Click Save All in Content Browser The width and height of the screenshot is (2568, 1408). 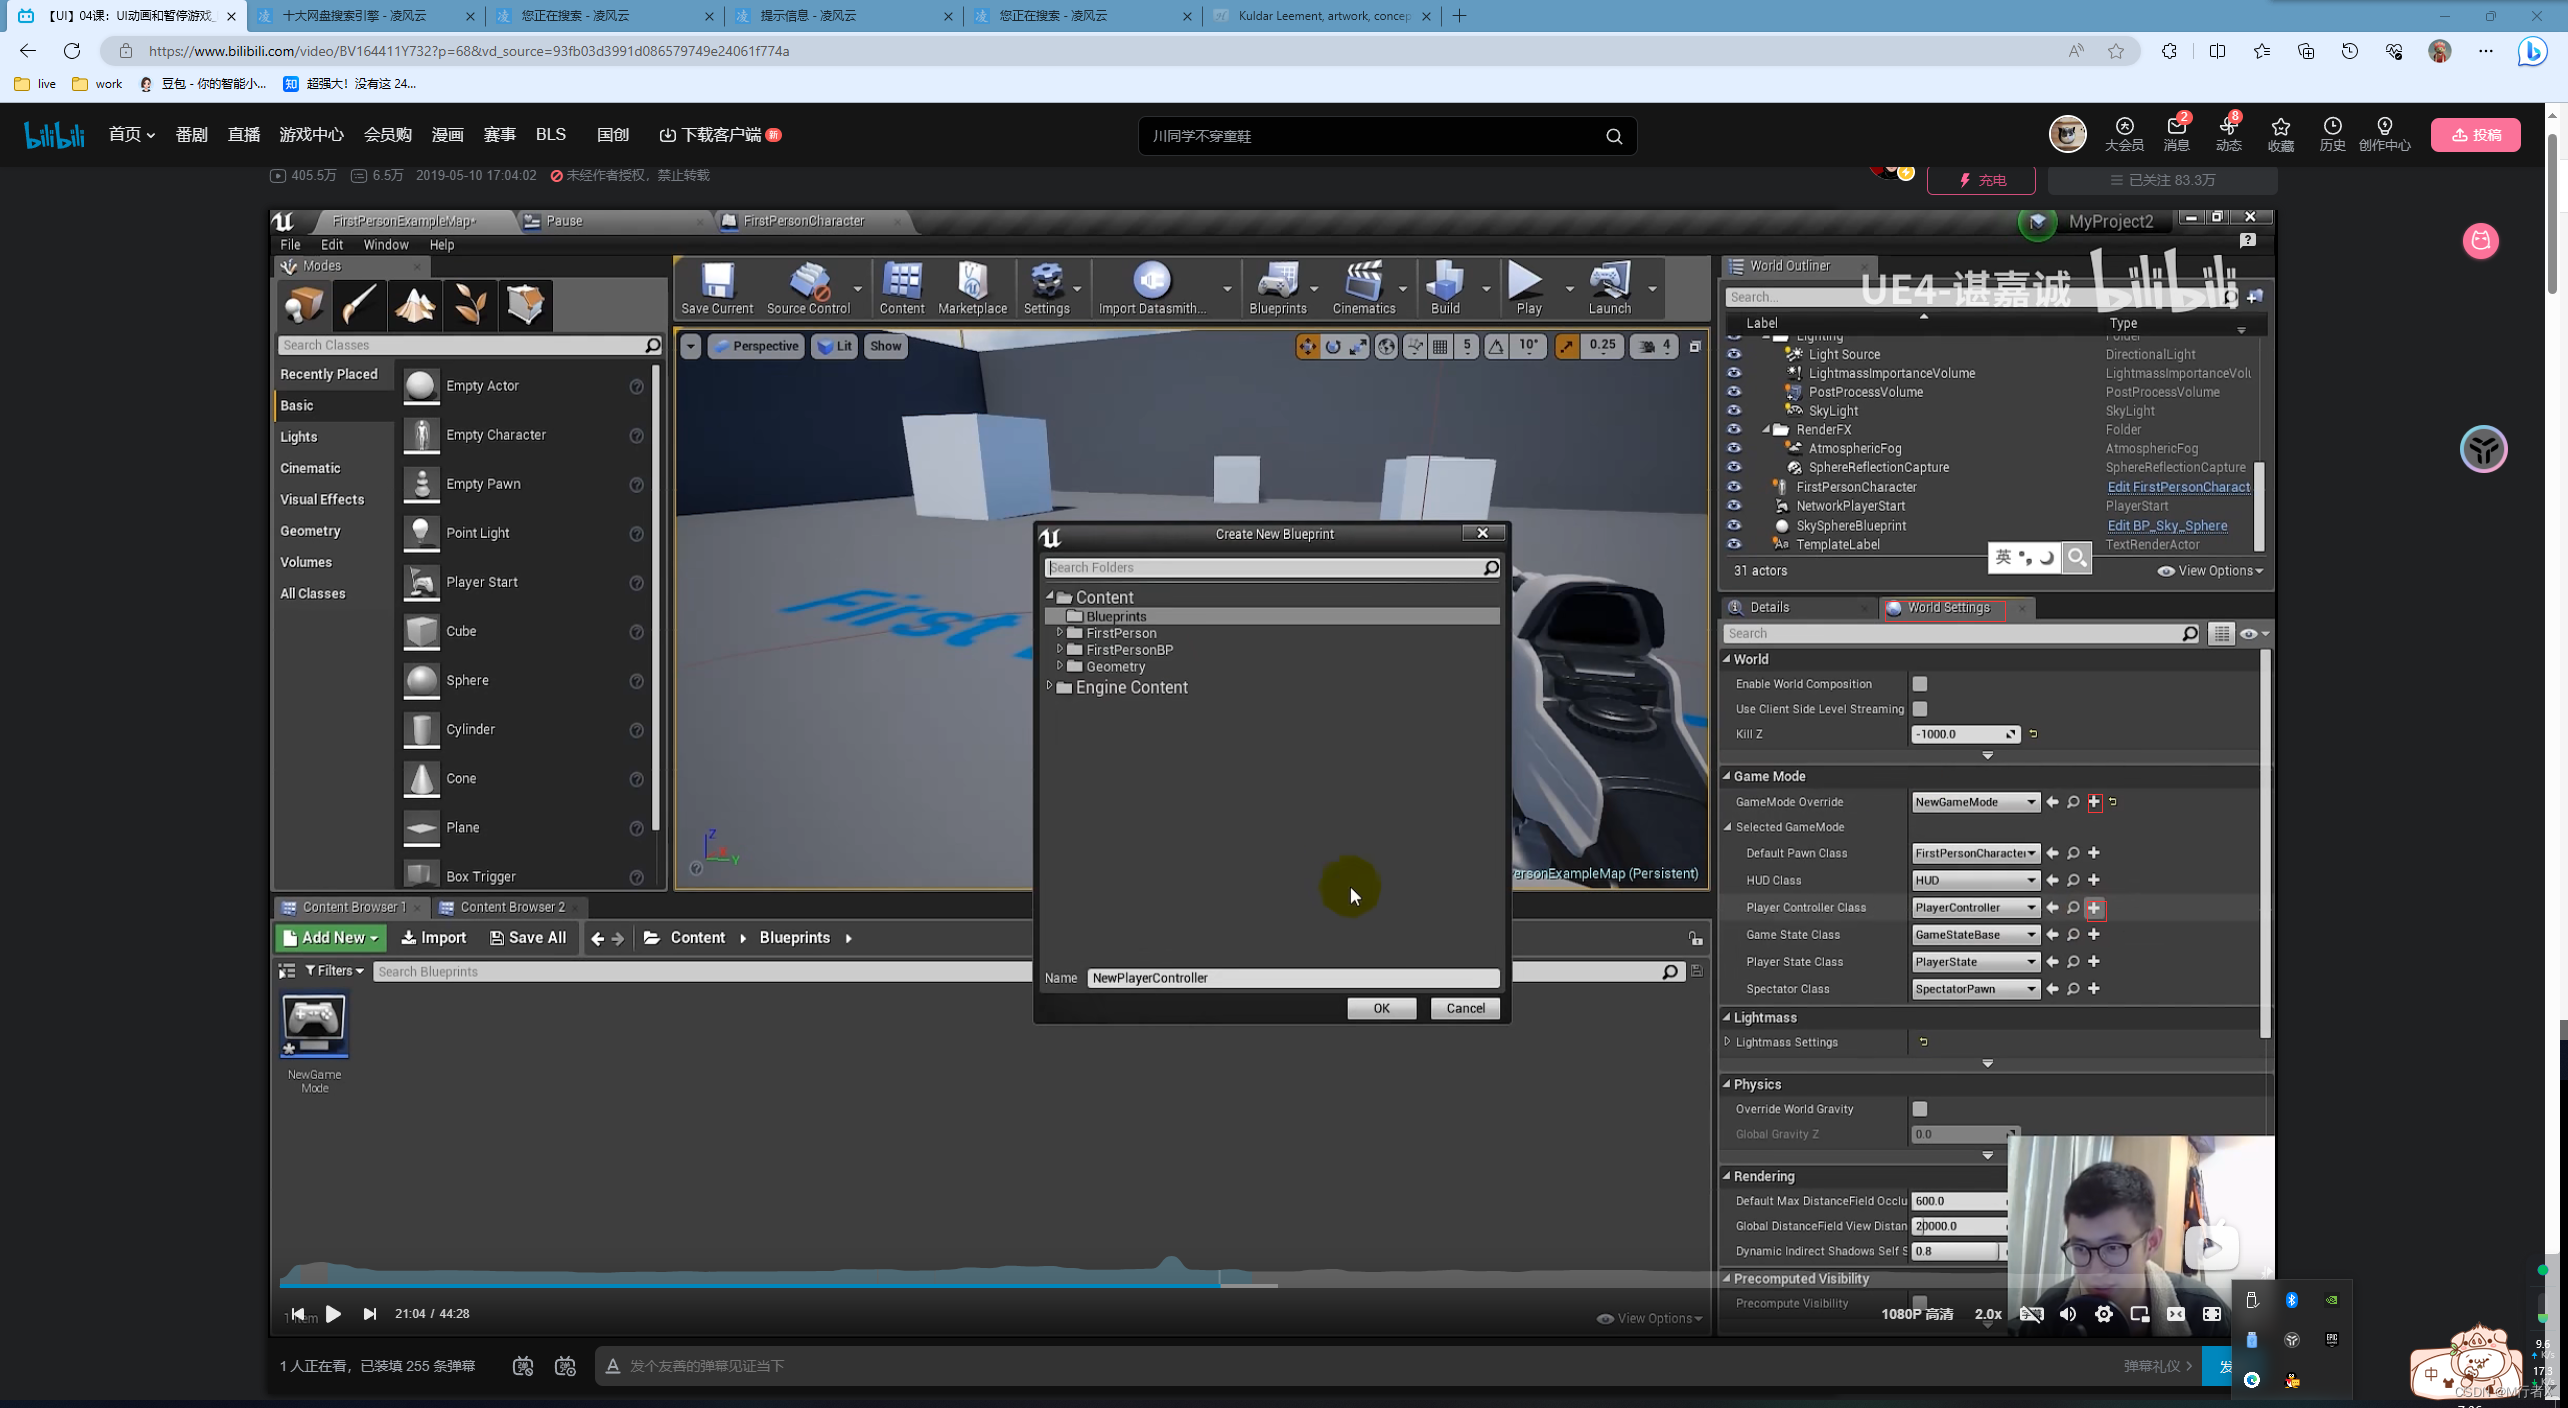pos(528,938)
